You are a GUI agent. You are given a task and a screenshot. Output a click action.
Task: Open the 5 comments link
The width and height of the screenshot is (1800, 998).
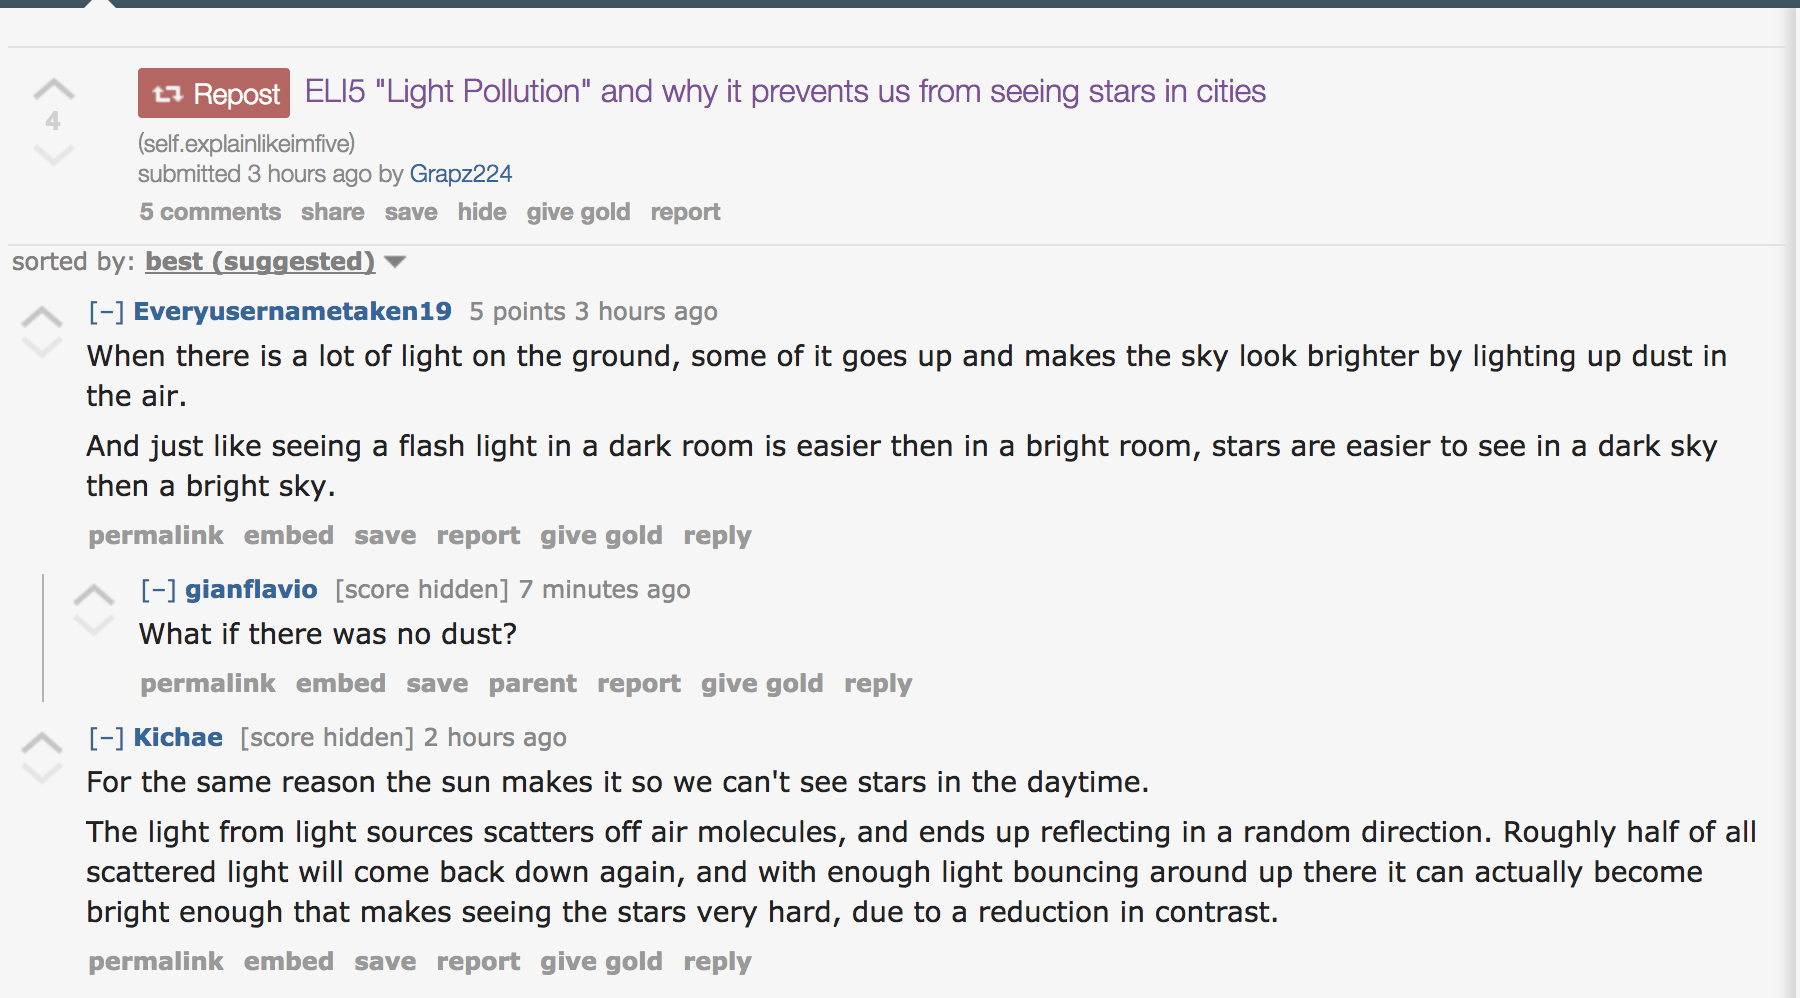coord(210,211)
